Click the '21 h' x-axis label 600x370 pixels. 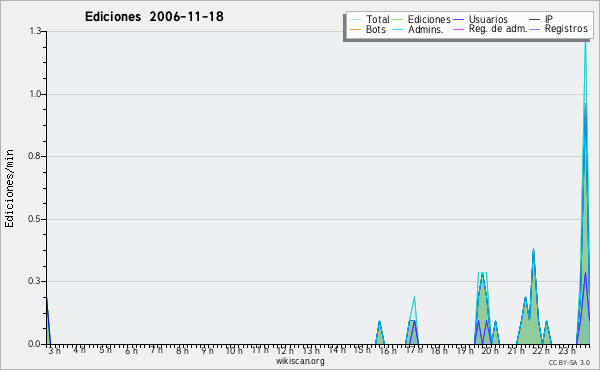point(516,351)
